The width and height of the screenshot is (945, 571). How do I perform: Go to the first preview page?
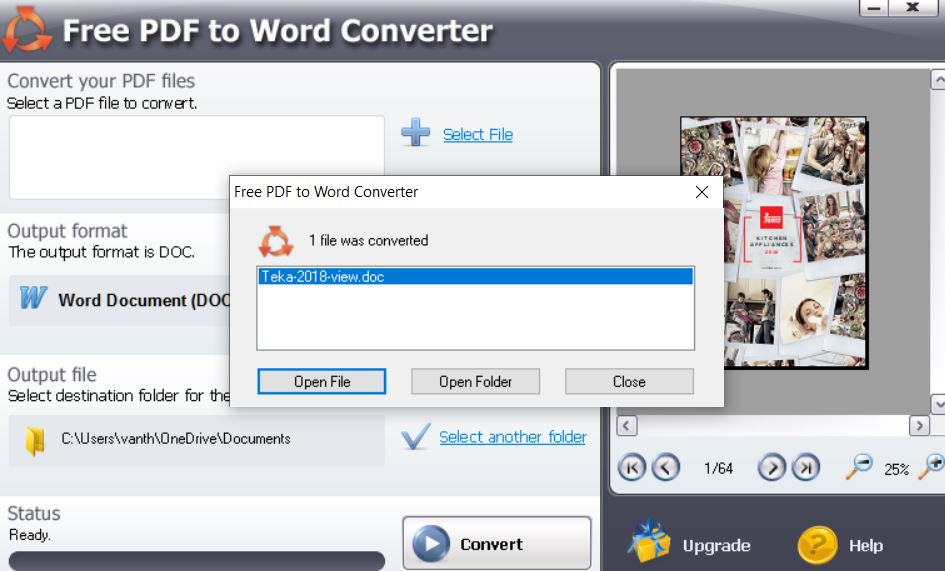pos(632,467)
